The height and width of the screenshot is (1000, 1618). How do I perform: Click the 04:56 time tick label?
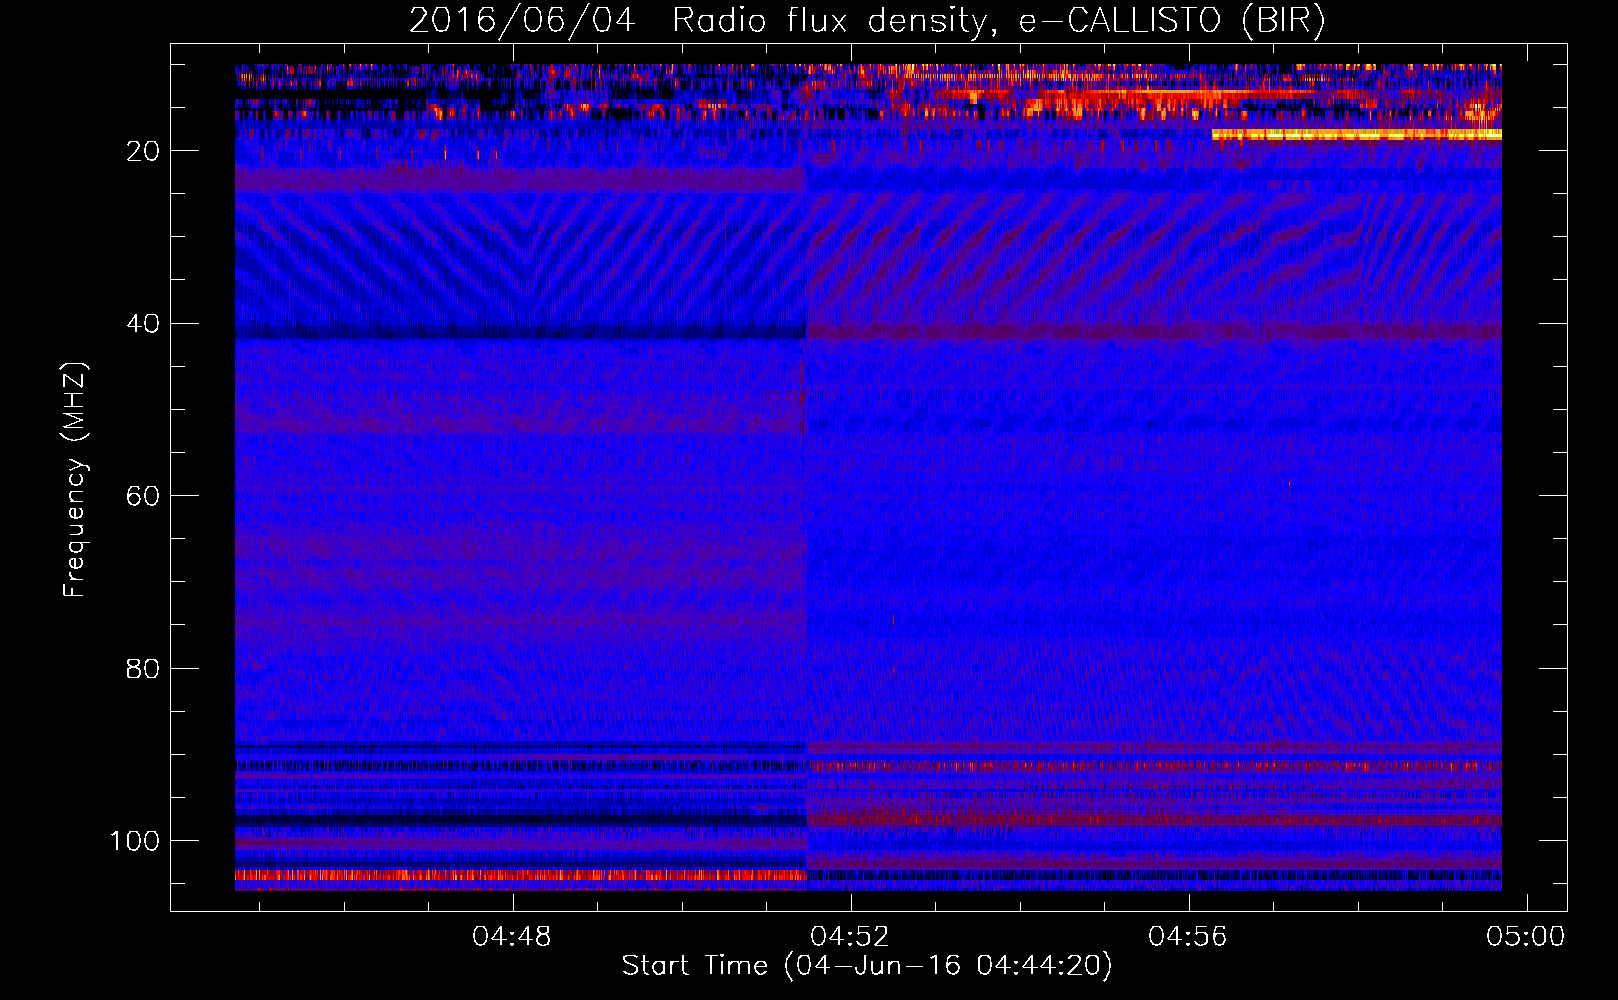(1188, 937)
